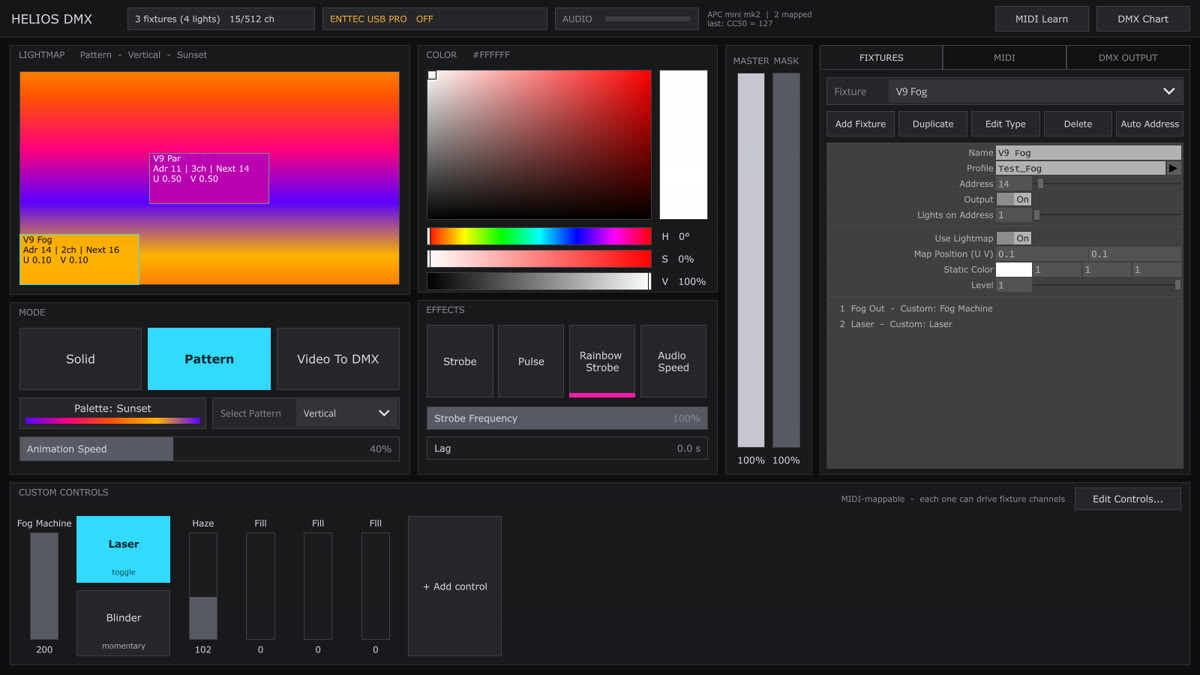Click Add Fixture
Screen dimensions: 1200x675
[x=860, y=124]
